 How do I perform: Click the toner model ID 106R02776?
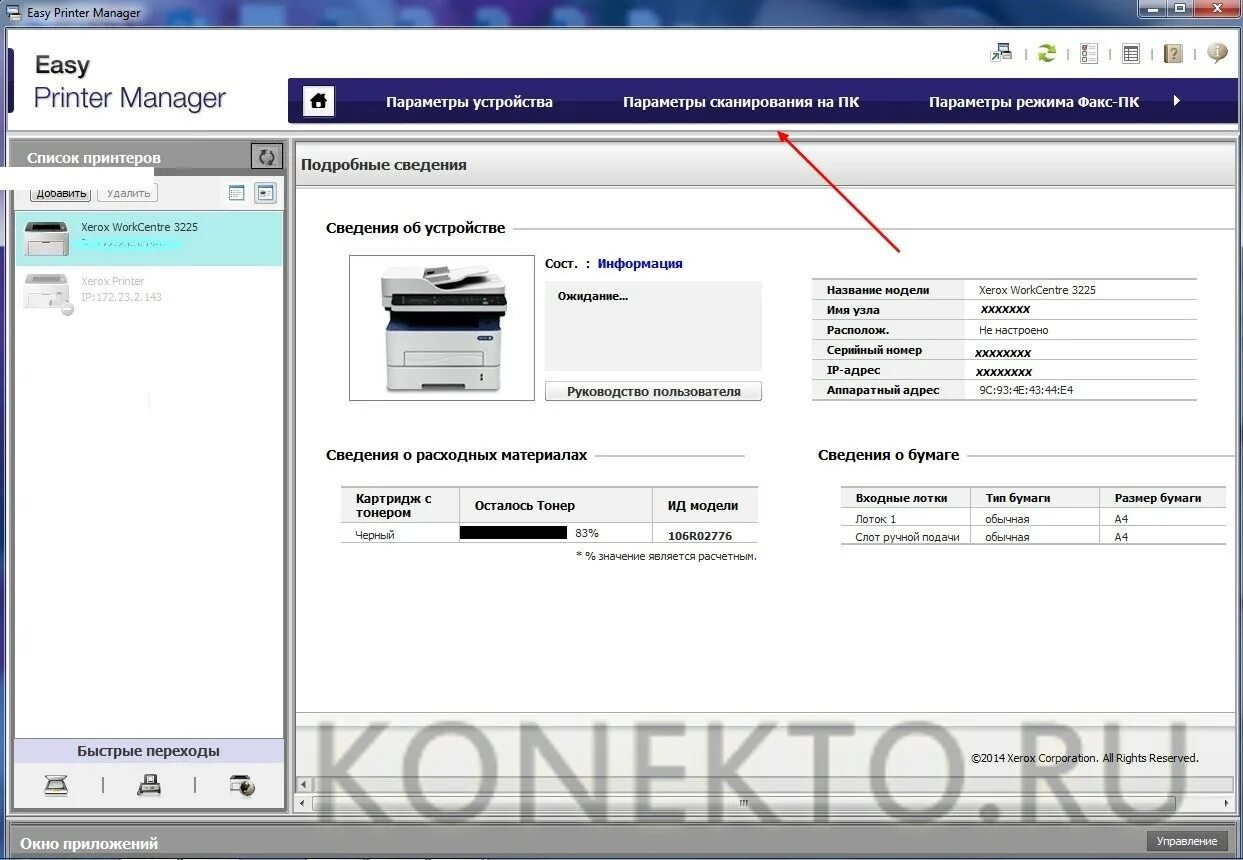700,536
